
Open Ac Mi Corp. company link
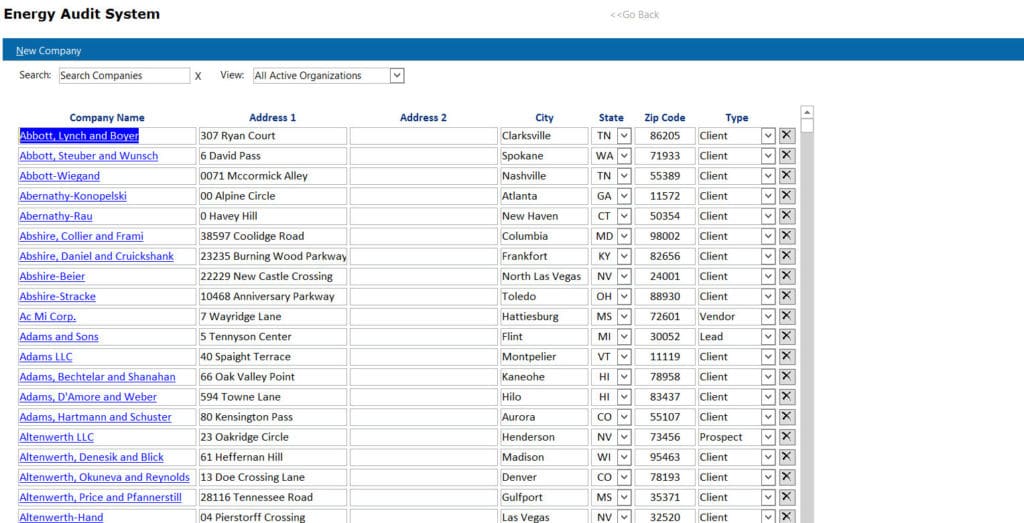point(48,317)
